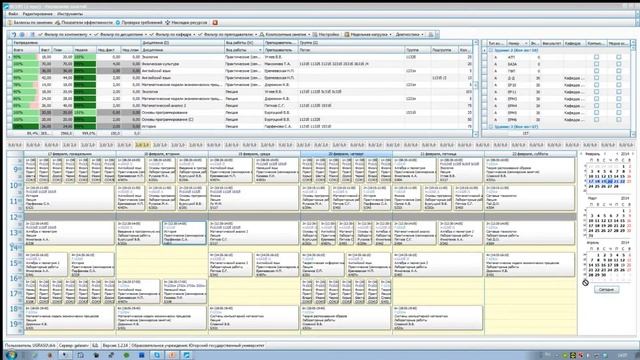Expand Фильтр по контингенту dropdown
640x360 pixels.
[91, 35]
